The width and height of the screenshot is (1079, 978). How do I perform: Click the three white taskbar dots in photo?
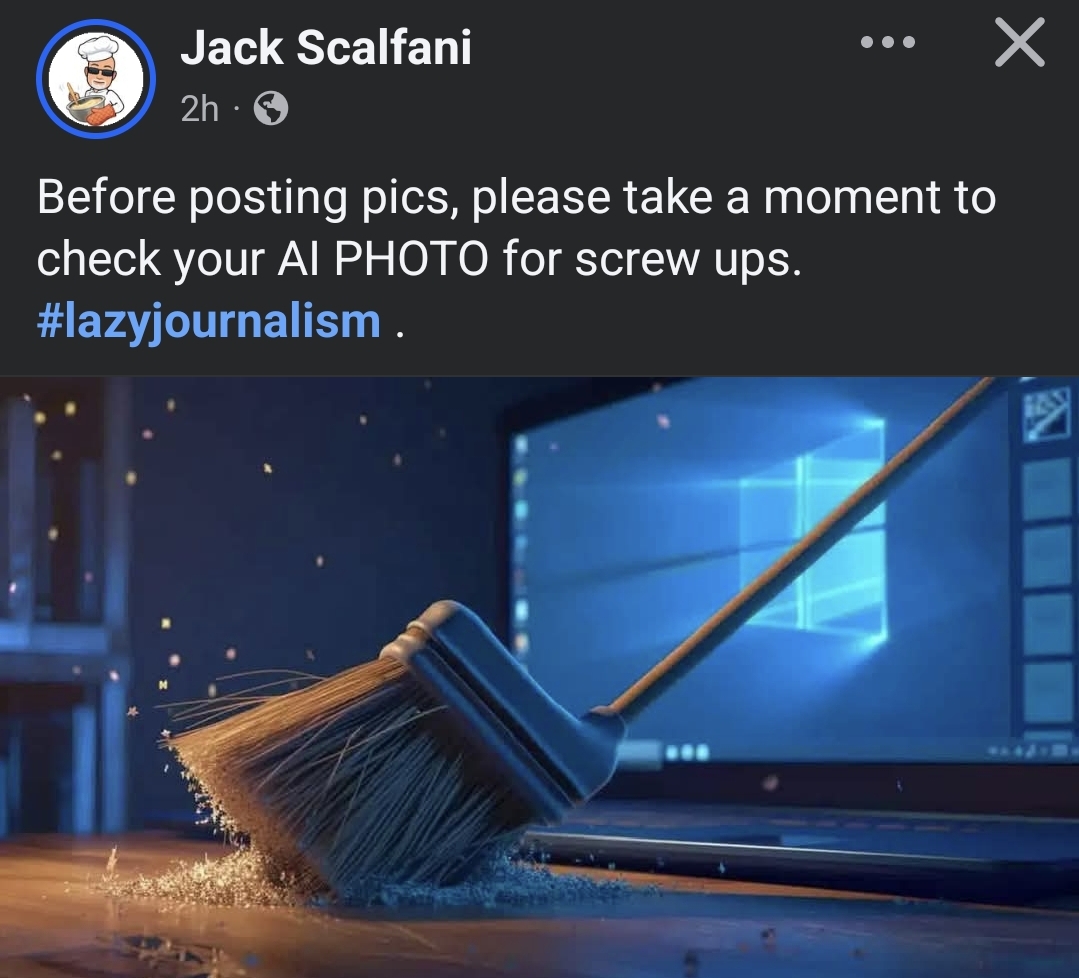(x=687, y=753)
